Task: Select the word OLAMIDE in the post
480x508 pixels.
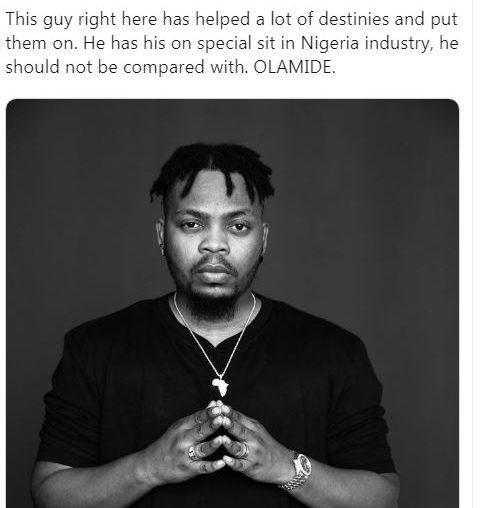Action: click(x=294, y=67)
